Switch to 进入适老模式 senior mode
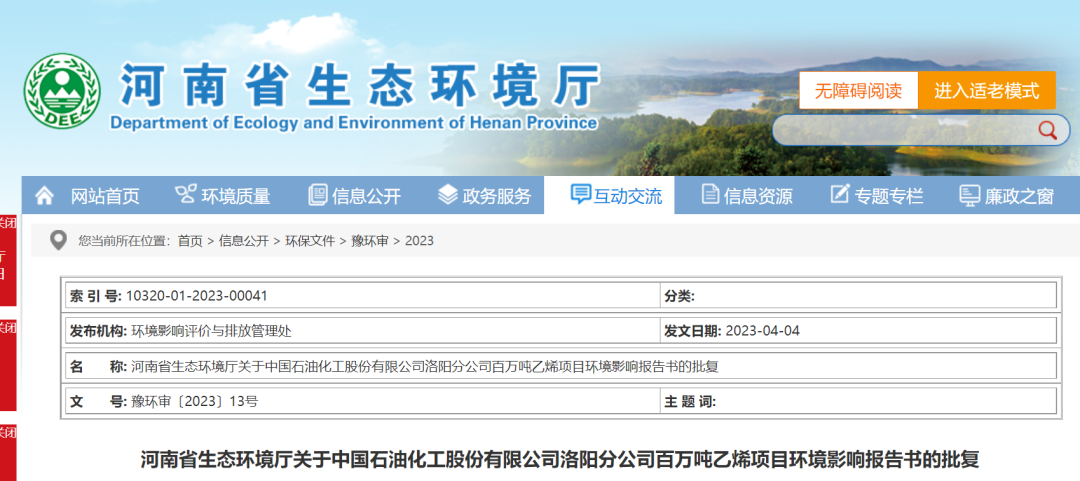 (x=986, y=91)
